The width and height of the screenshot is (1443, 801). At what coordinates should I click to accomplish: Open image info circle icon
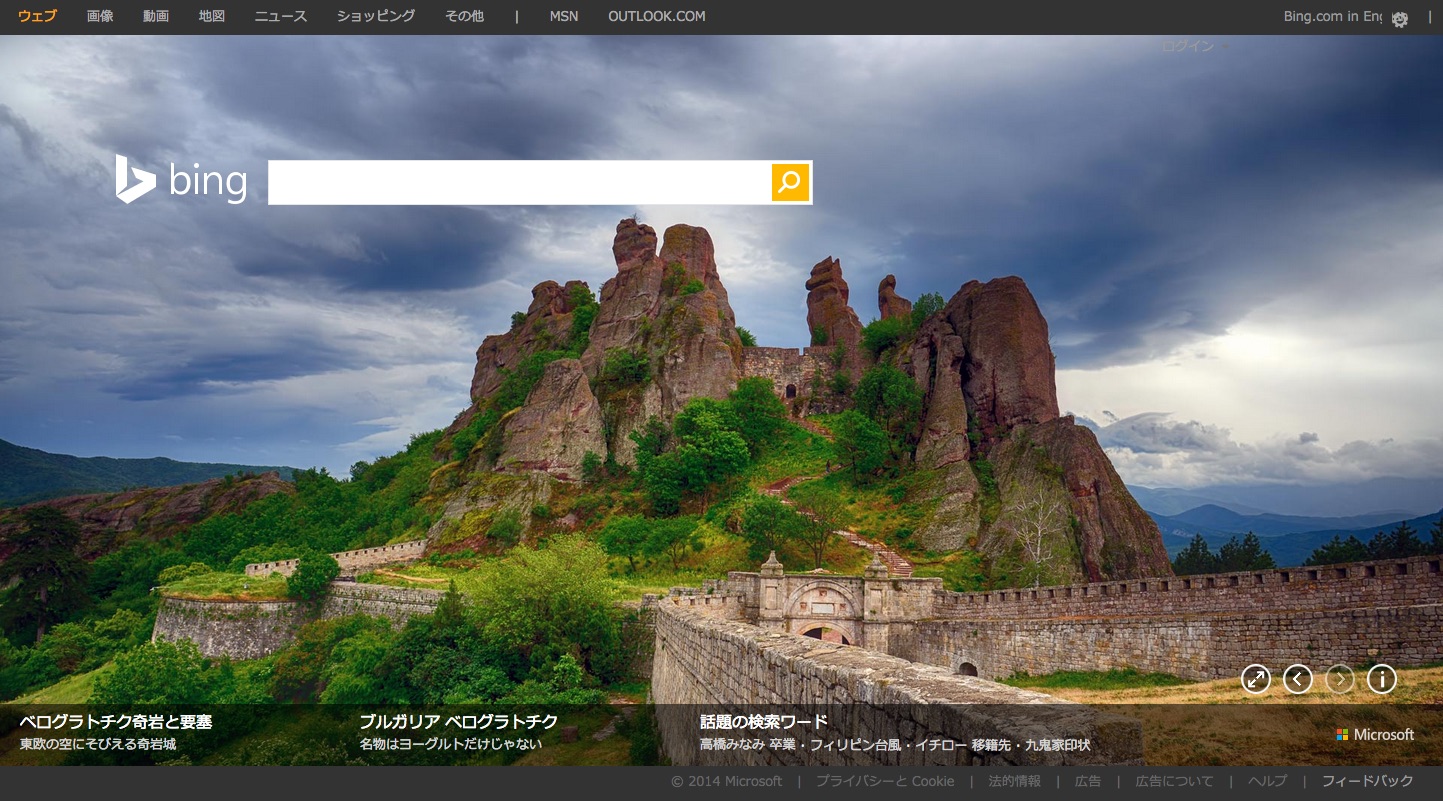[x=1381, y=679]
